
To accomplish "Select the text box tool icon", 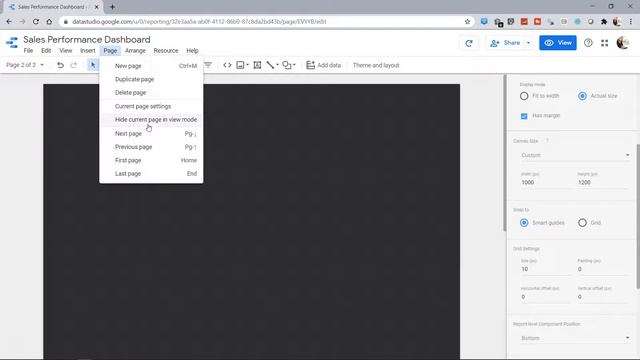I will pyautogui.click(x=257, y=65).
